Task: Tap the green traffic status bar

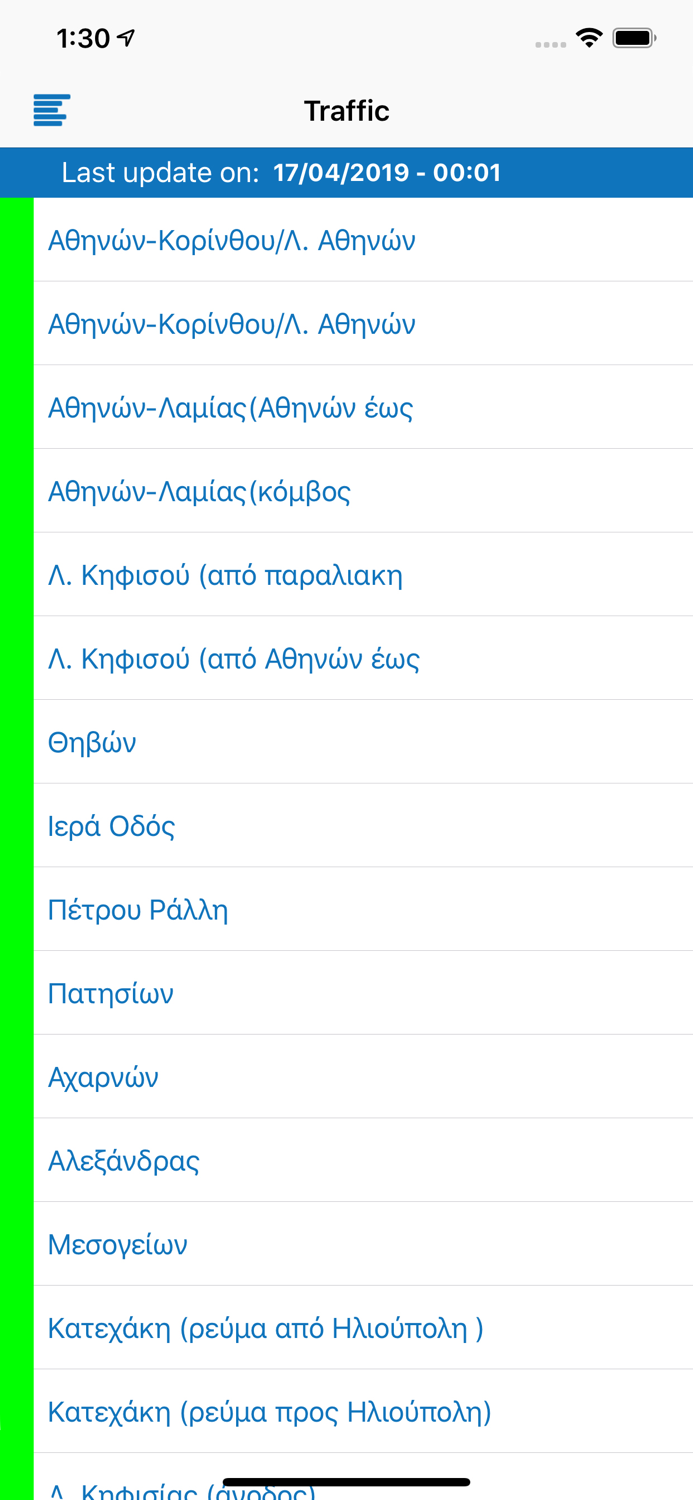Action: point(16,800)
